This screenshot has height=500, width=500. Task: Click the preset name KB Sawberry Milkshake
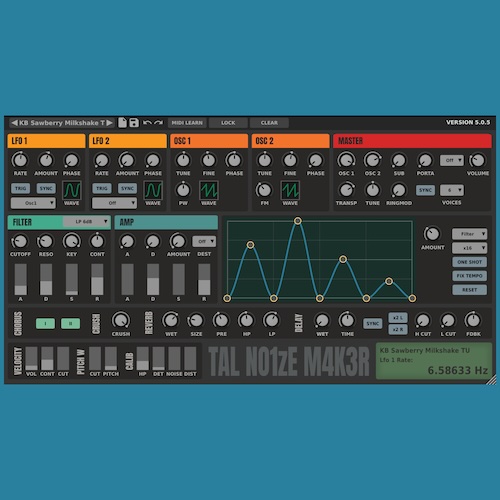[62, 123]
